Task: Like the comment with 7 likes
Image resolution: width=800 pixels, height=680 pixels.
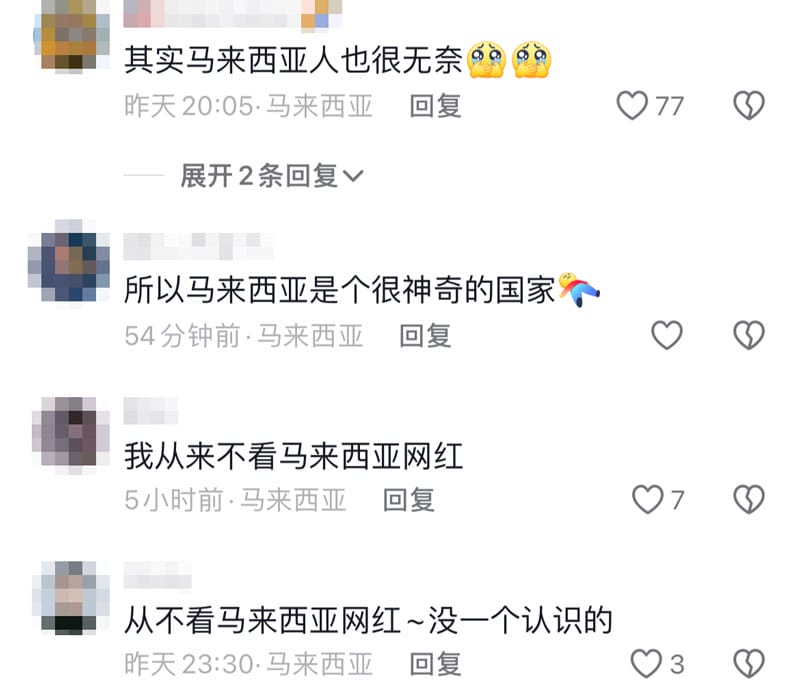Action: pos(647,499)
